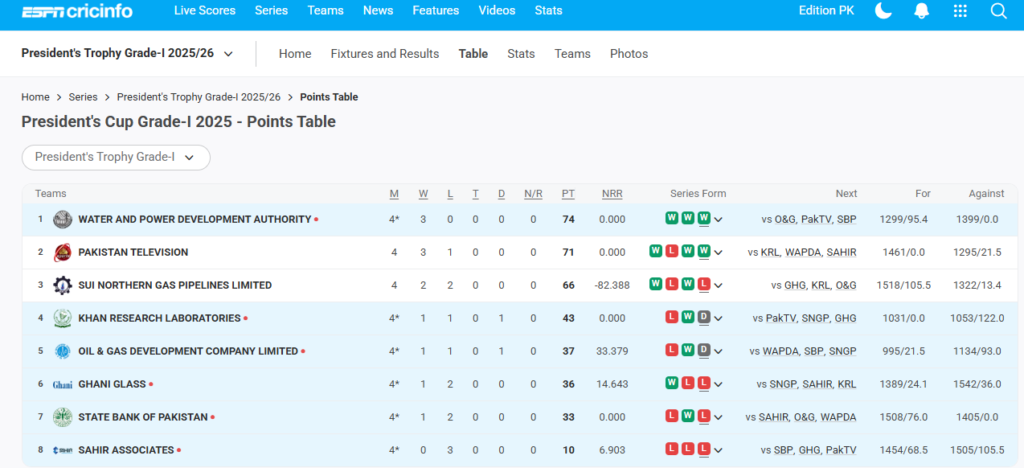Image resolution: width=1024 pixels, height=468 pixels.
Task: Open the notifications bell
Action: coord(920,11)
